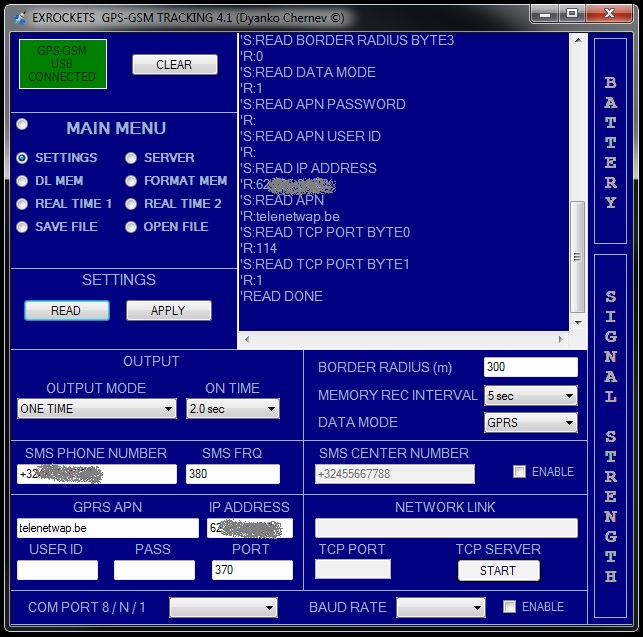Click the PORT field showing 370

(x=252, y=570)
